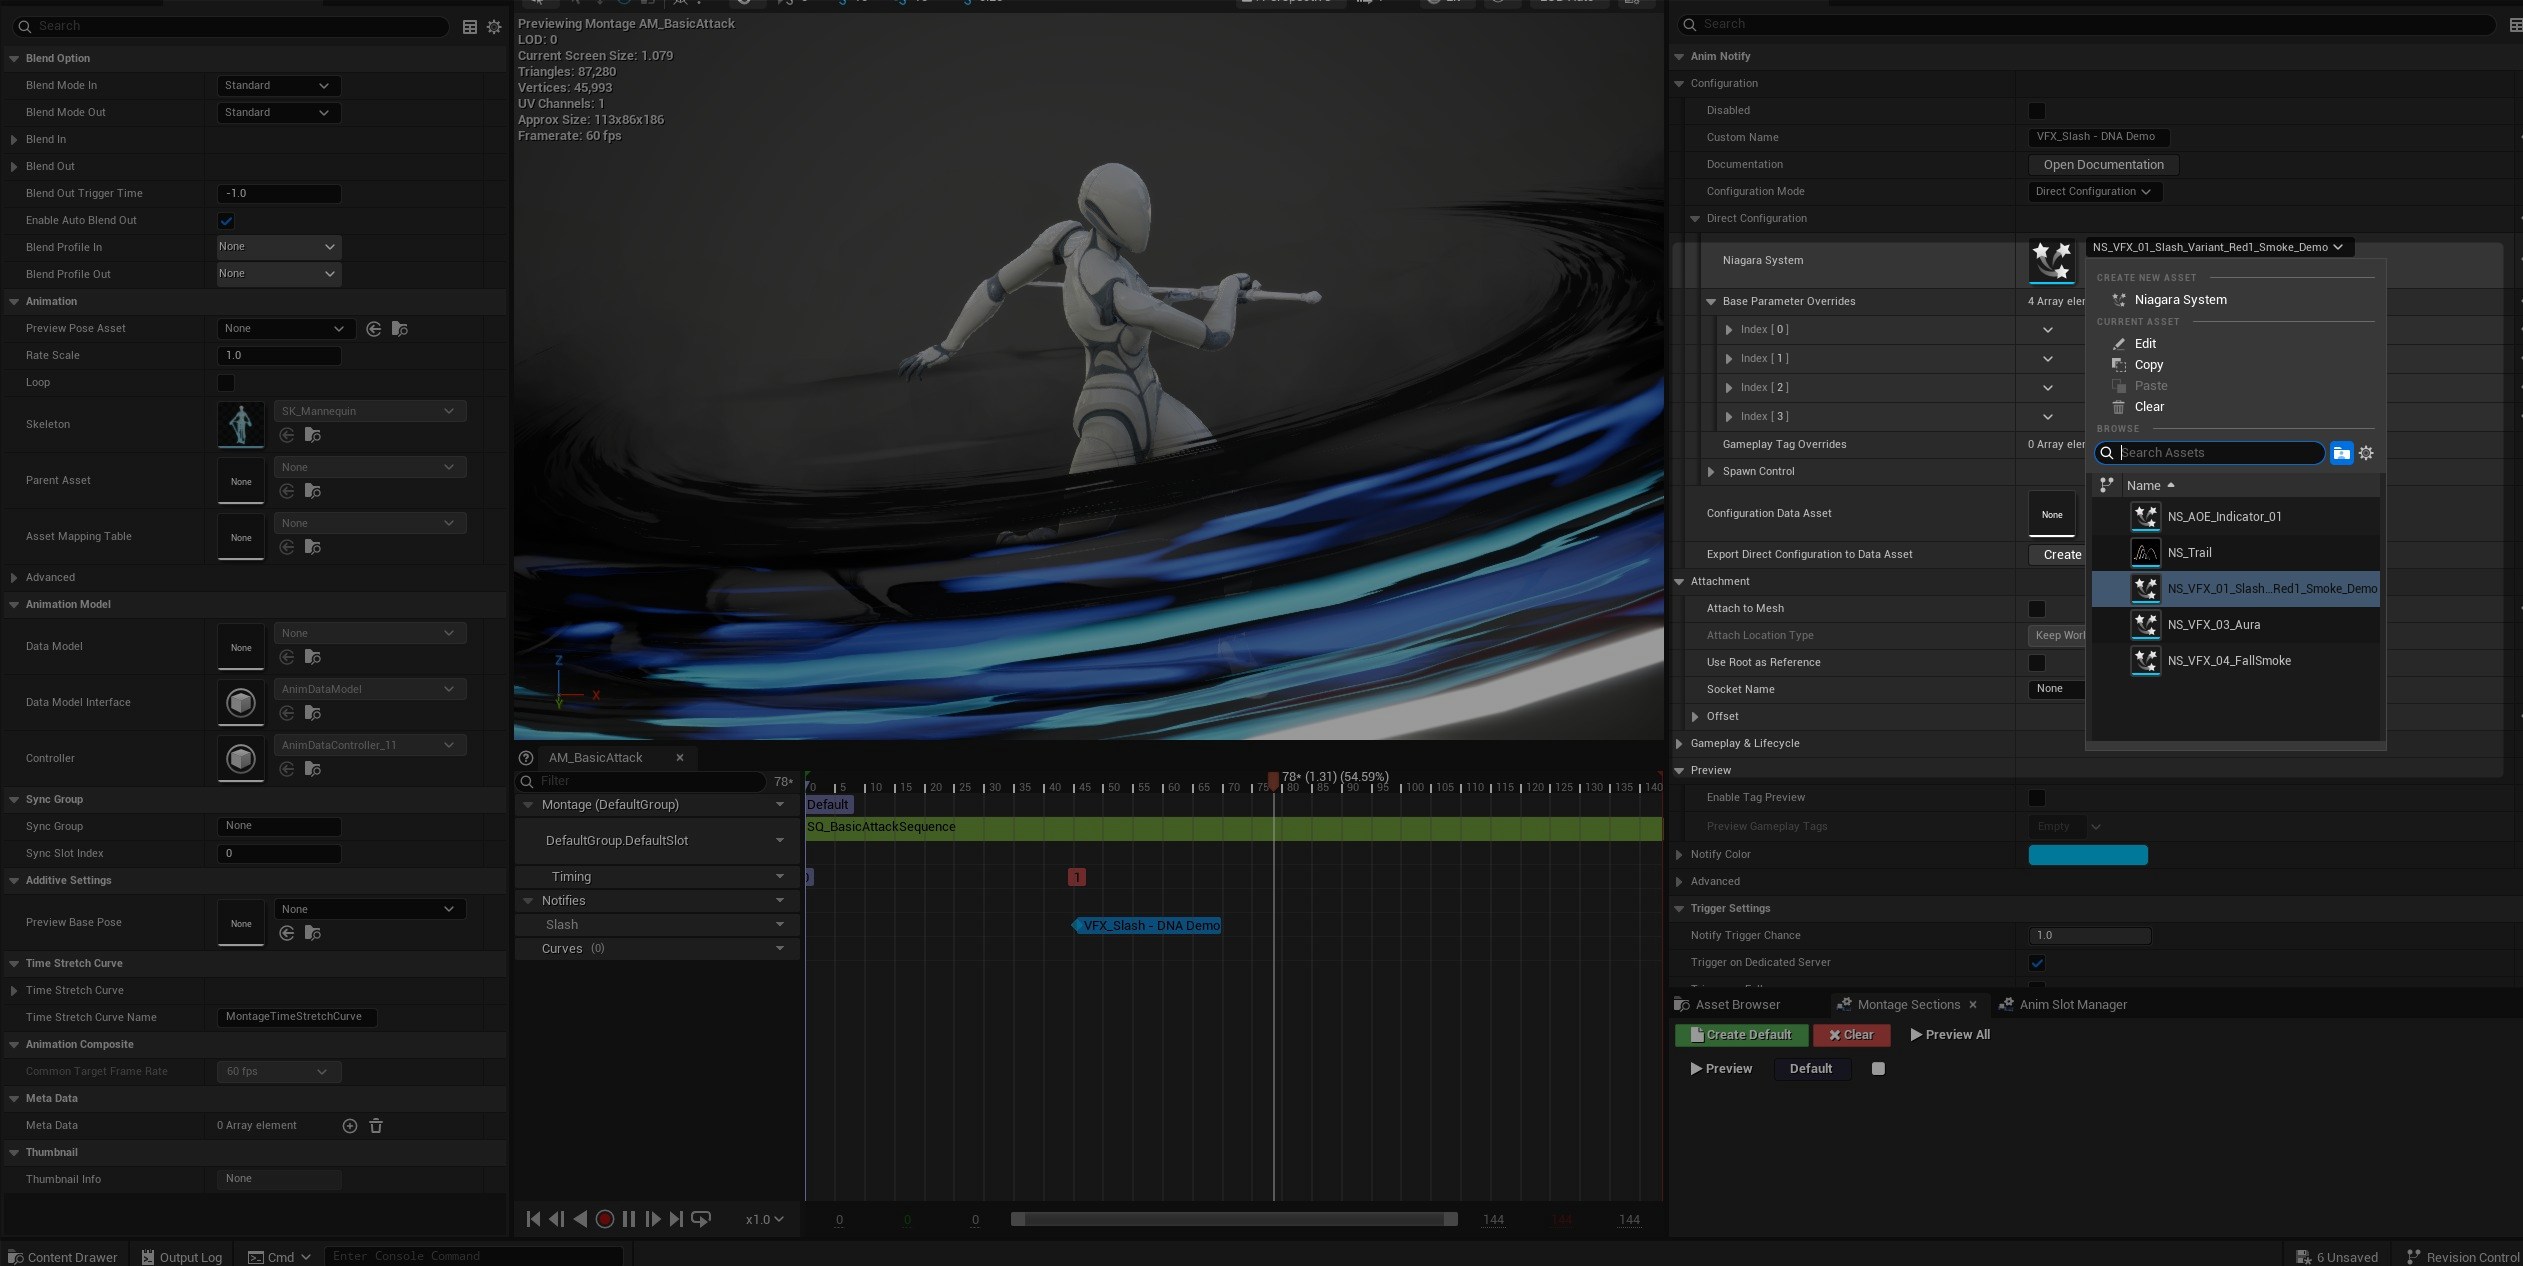Click trash icon to empty Meta Data array

pyautogui.click(x=376, y=1126)
